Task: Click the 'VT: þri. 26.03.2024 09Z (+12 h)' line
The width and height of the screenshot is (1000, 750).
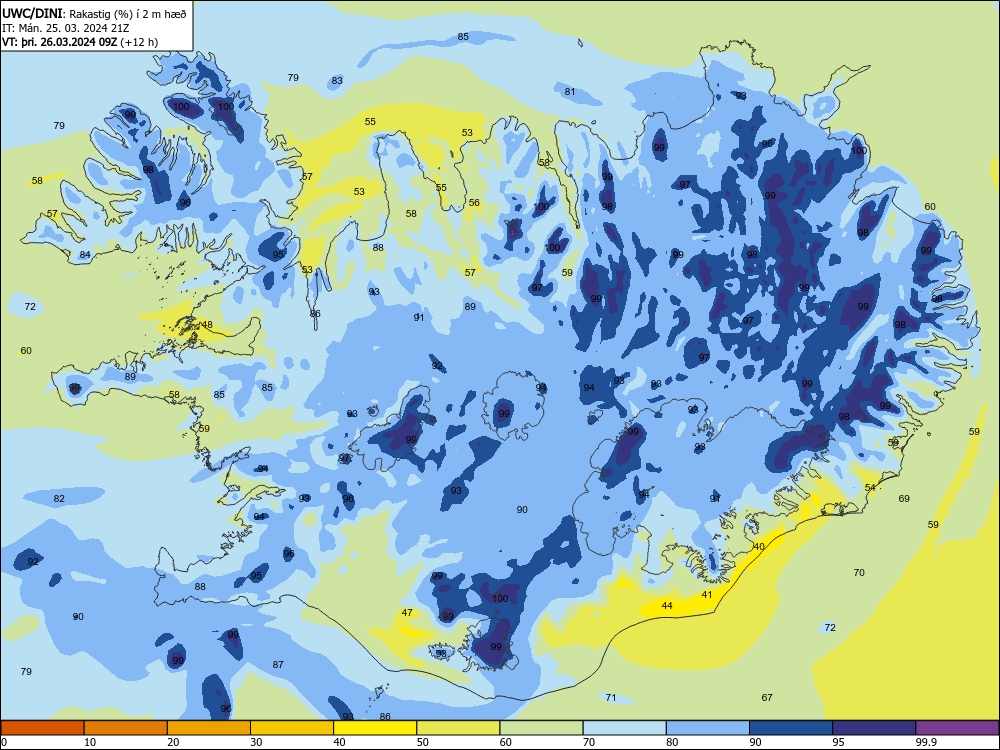Action: coord(80,42)
